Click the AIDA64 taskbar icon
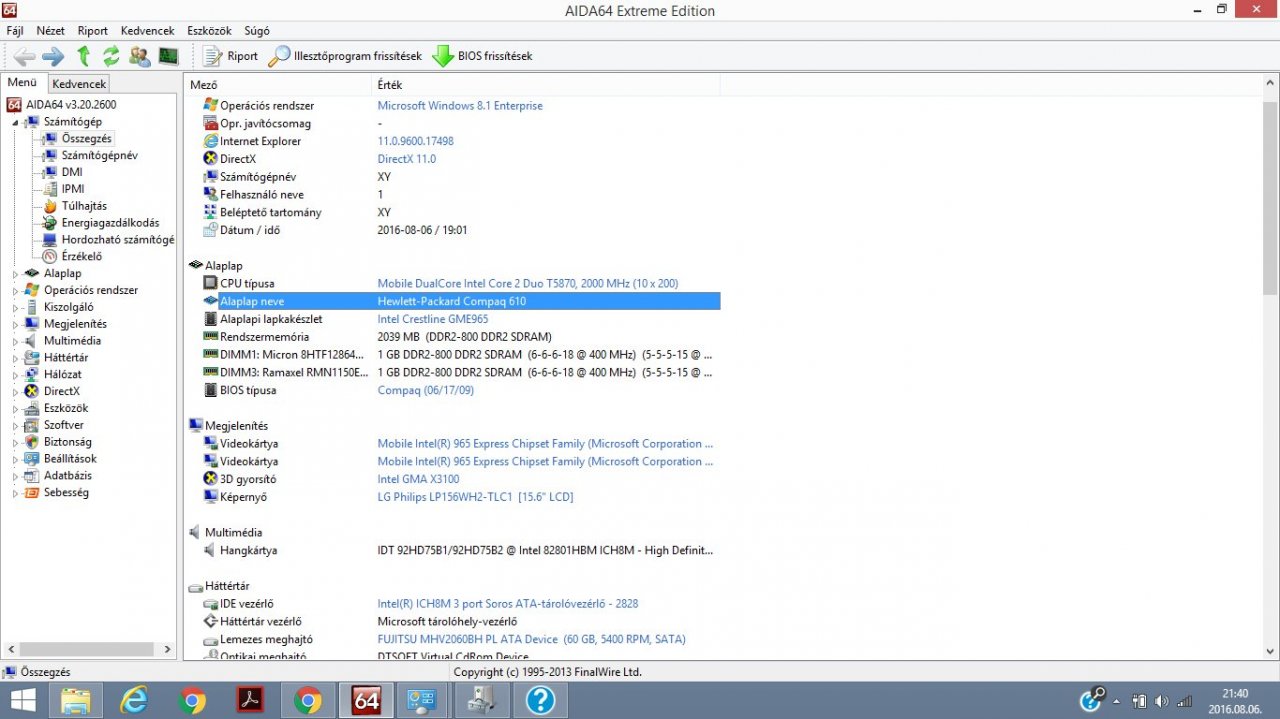Viewport: 1280px width, 719px height. pyautogui.click(x=366, y=700)
